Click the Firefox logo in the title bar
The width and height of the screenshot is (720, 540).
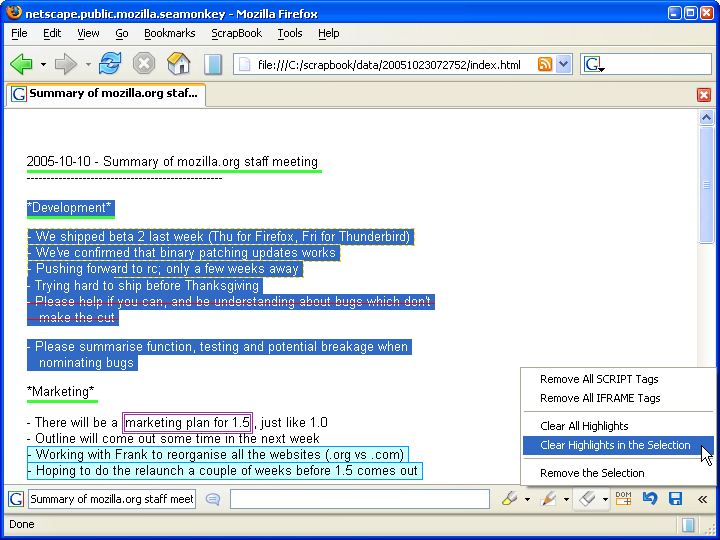pos(13,13)
